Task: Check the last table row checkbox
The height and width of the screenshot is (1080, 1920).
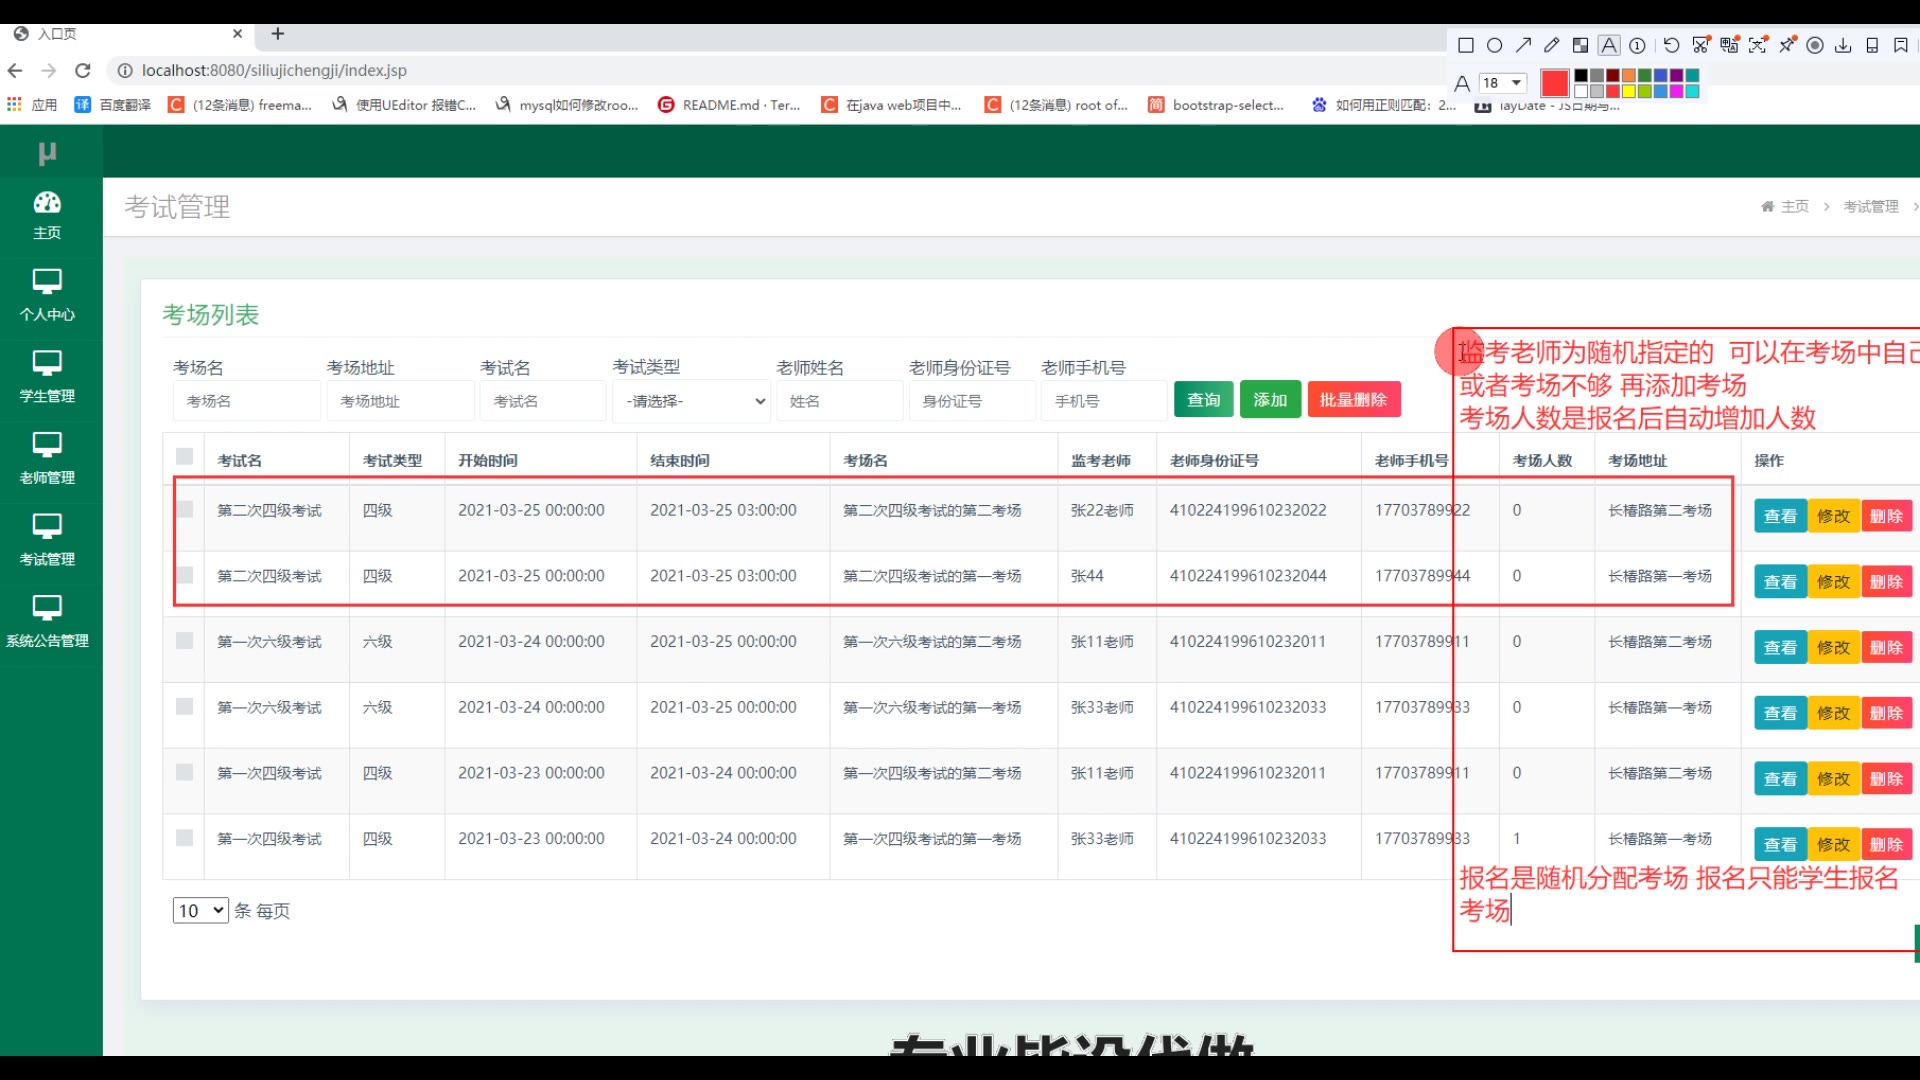Action: tap(185, 838)
